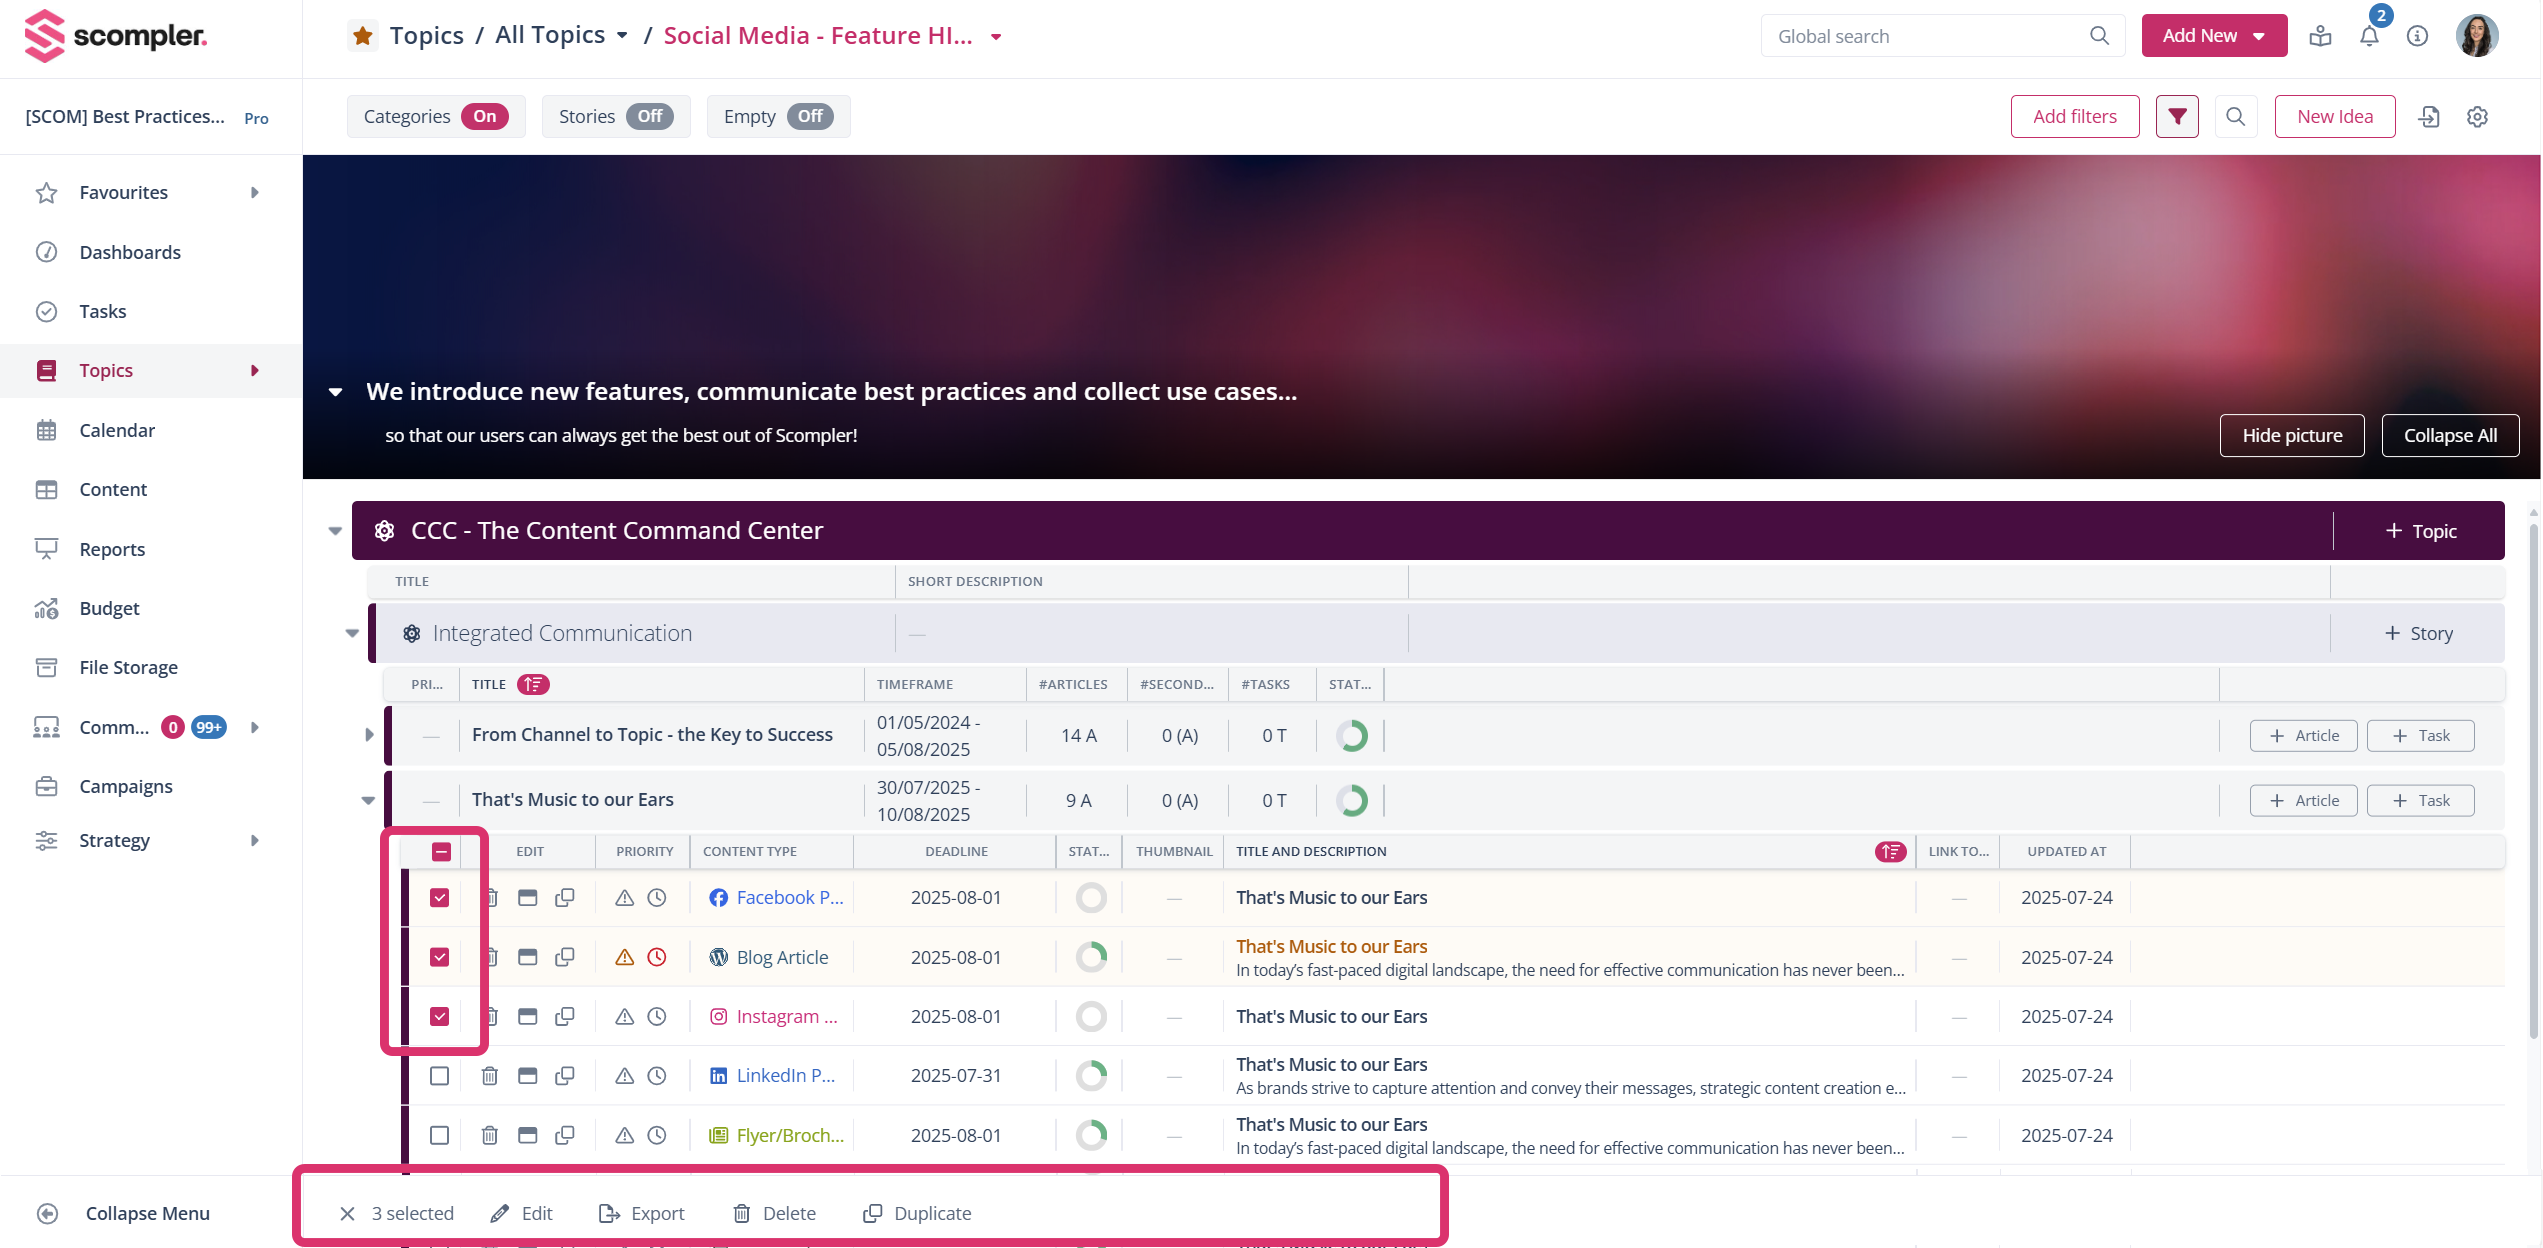Enable the Stories toggle
This screenshot has width=2543, height=1248.
click(649, 116)
